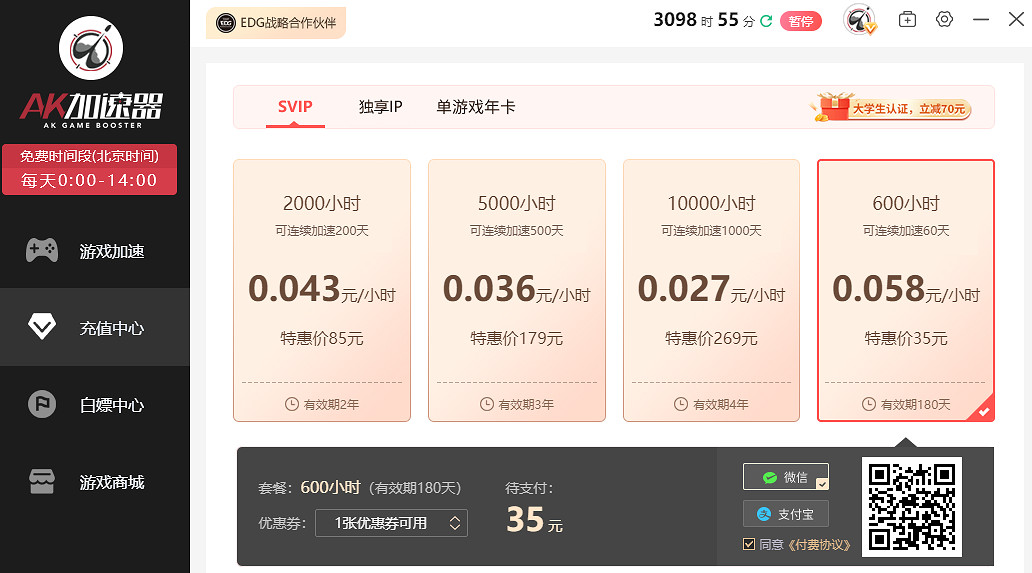Switch to the 独享IP tab
The image size is (1032, 573).
pos(380,107)
